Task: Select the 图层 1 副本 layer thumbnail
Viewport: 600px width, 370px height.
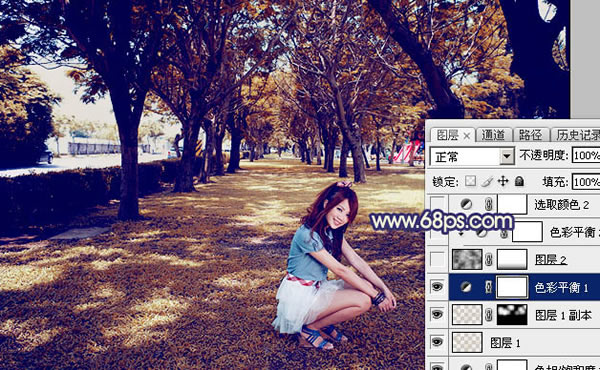Action: pyautogui.click(x=467, y=315)
